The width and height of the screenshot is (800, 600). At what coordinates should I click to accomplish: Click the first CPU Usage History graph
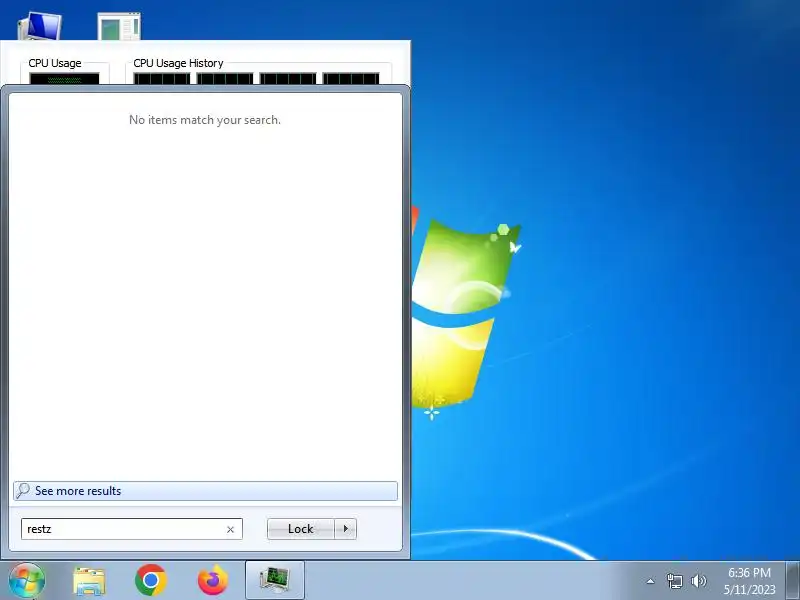[x=162, y=79]
